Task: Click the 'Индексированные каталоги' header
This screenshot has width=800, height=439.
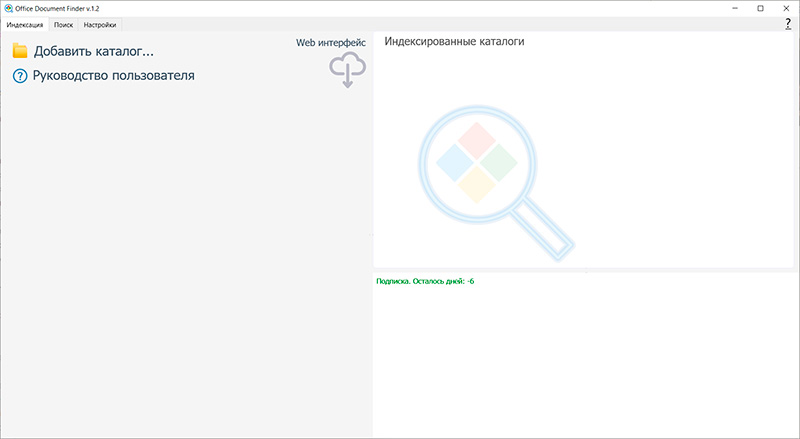Action: click(x=454, y=42)
